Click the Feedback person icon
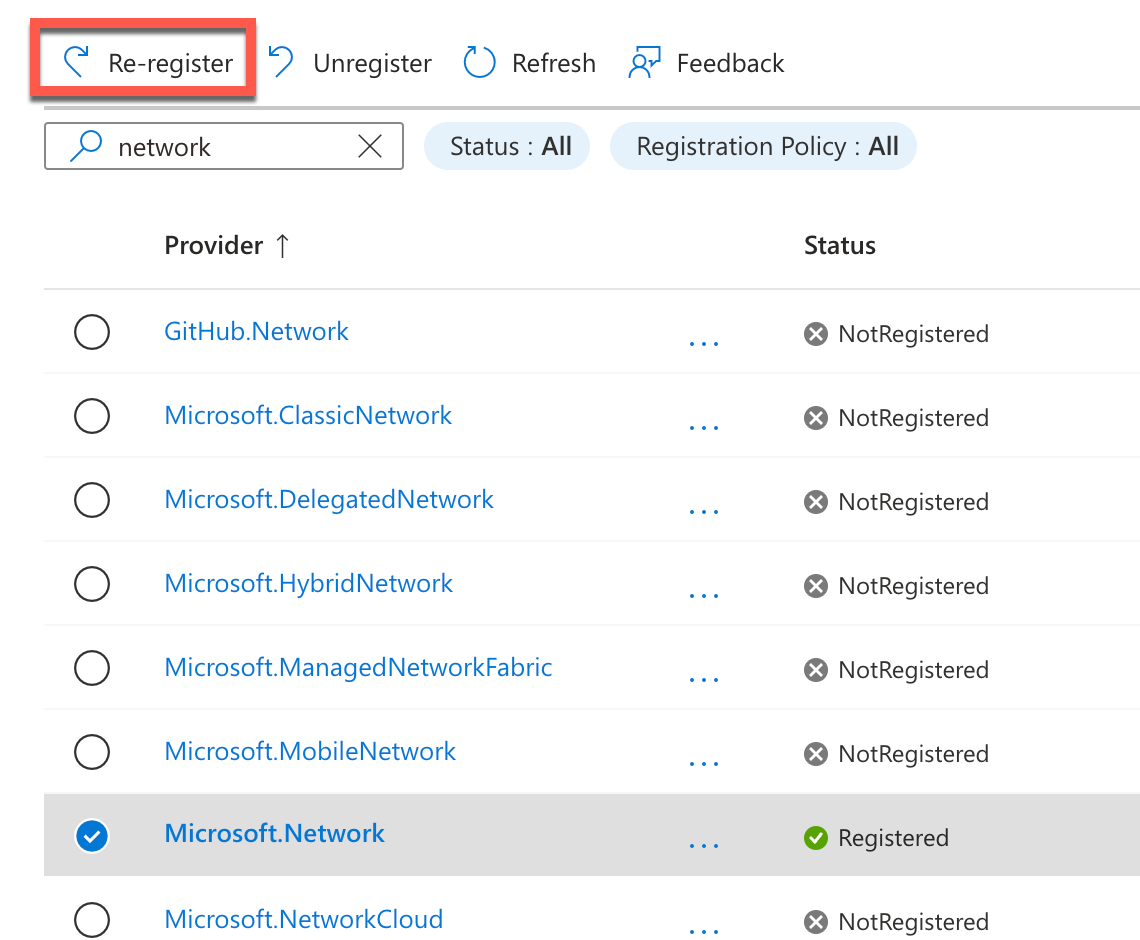 pyautogui.click(x=644, y=63)
